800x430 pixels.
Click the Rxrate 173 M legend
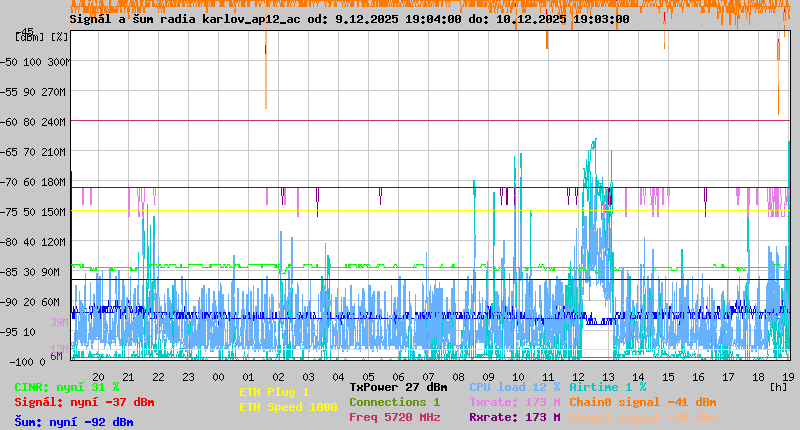coord(514,417)
